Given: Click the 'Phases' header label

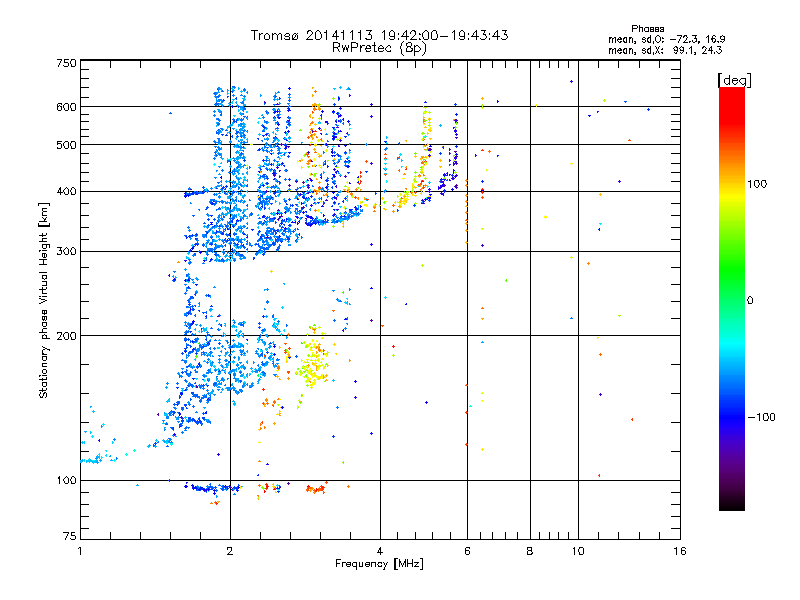Looking at the screenshot, I should point(647,29).
